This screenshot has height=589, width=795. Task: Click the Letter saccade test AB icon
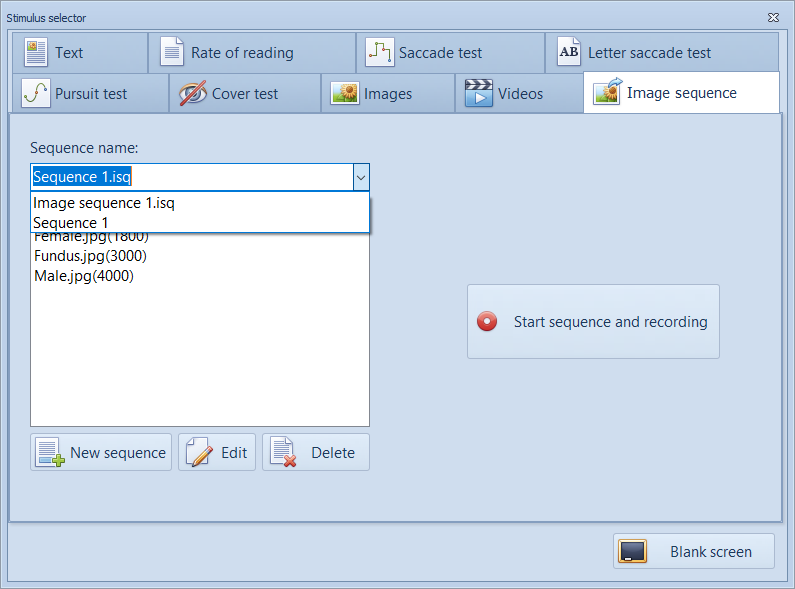(568, 52)
